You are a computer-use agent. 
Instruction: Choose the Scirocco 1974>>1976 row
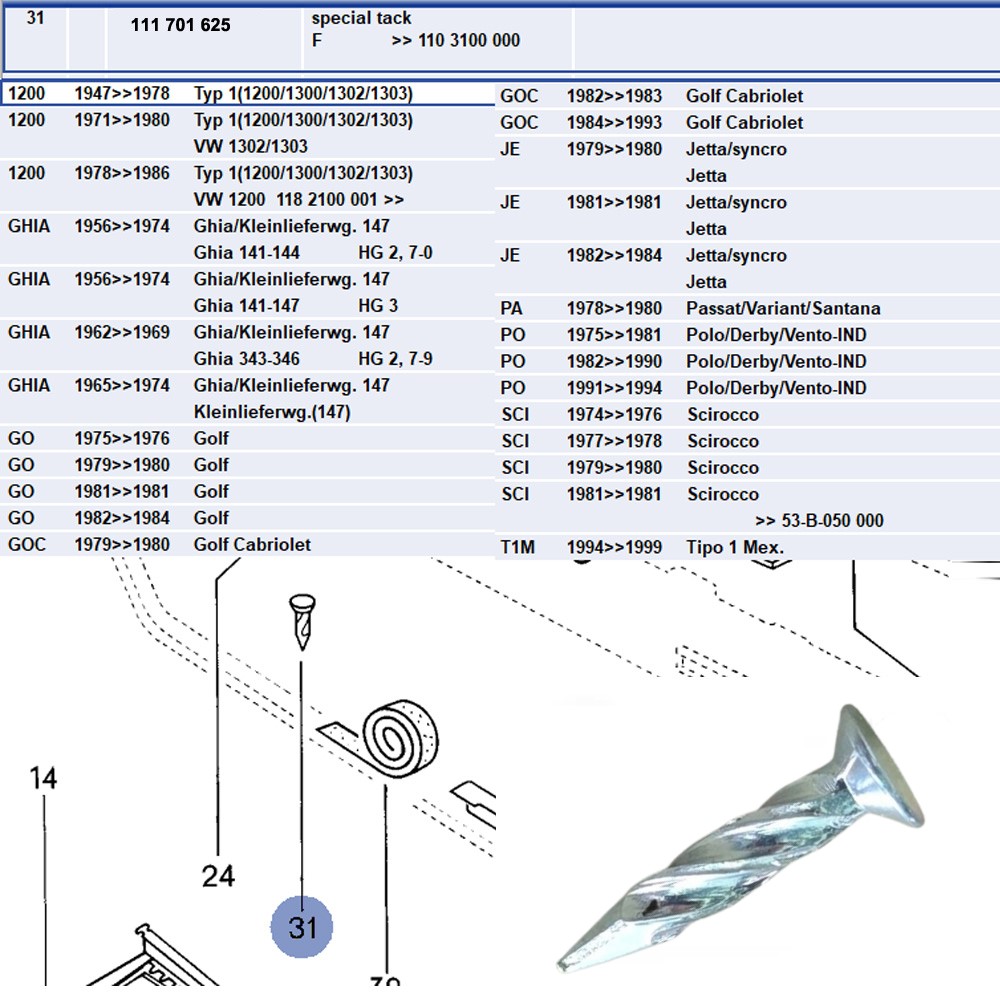pyautogui.click(x=722, y=415)
